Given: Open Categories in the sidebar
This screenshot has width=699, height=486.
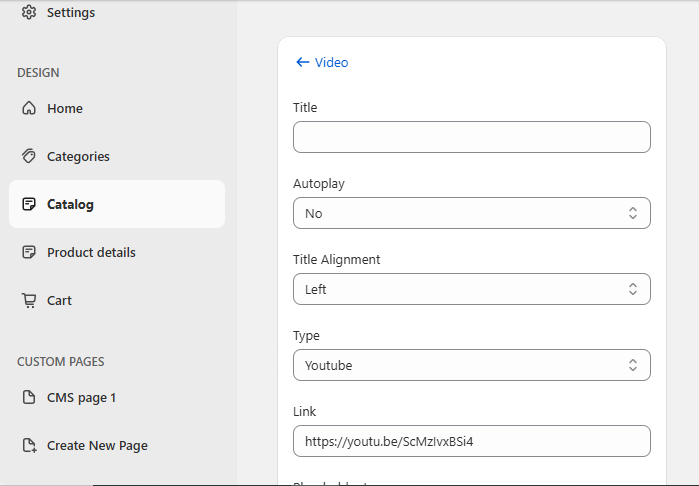Looking at the screenshot, I should pyautogui.click(x=117, y=157).
